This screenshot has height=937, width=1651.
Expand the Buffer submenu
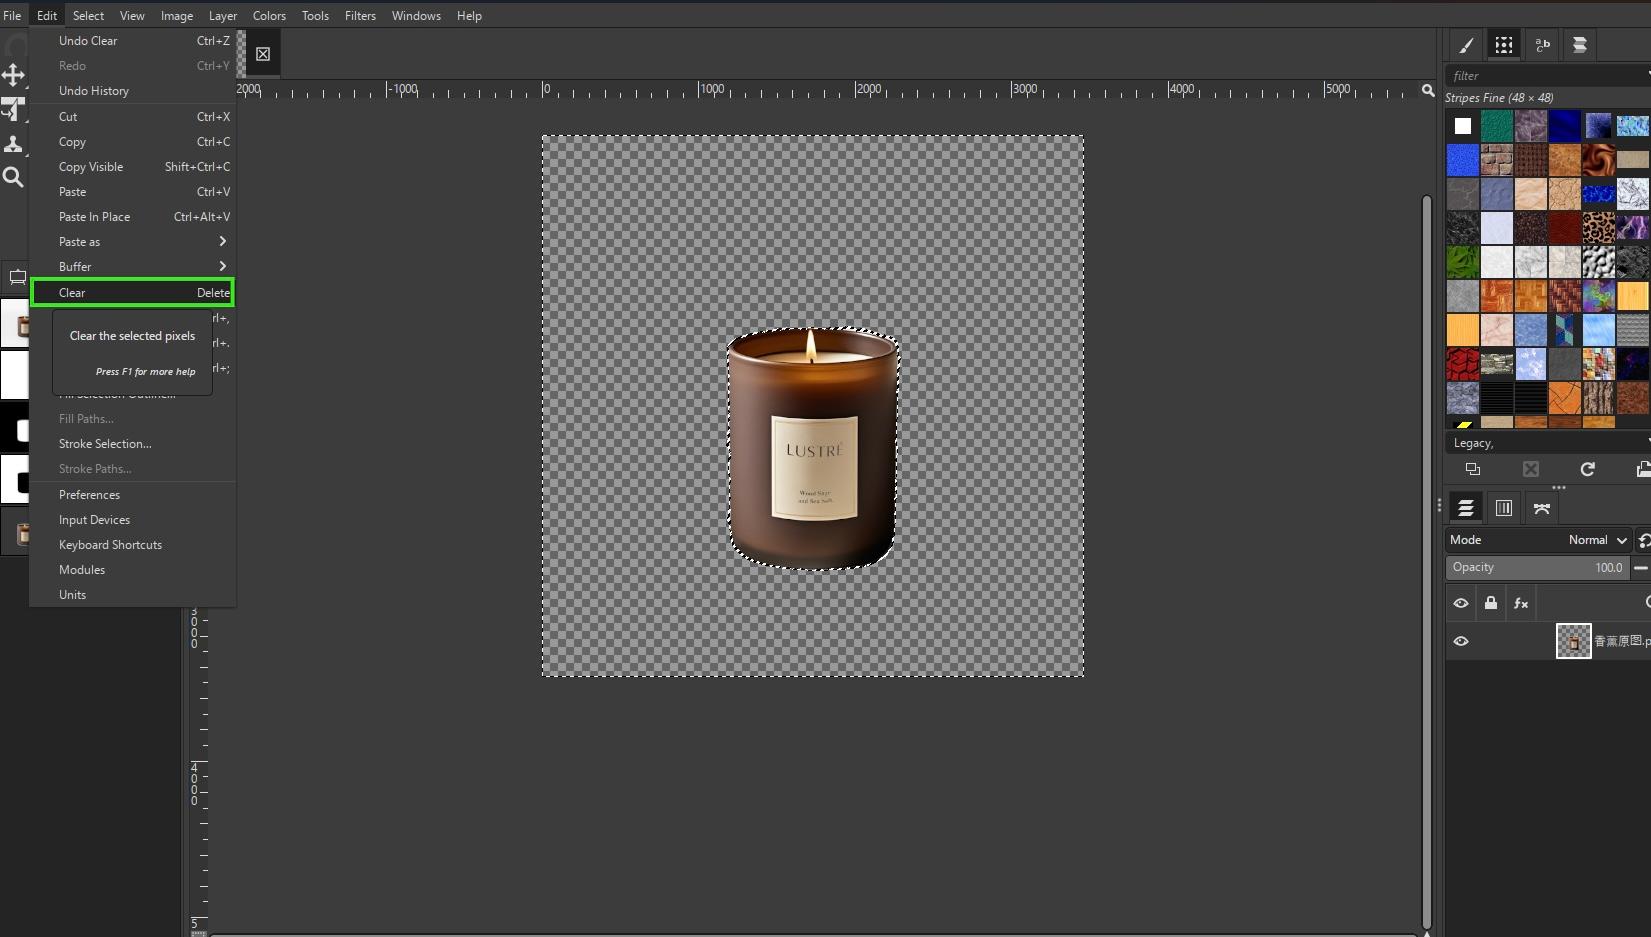point(133,267)
